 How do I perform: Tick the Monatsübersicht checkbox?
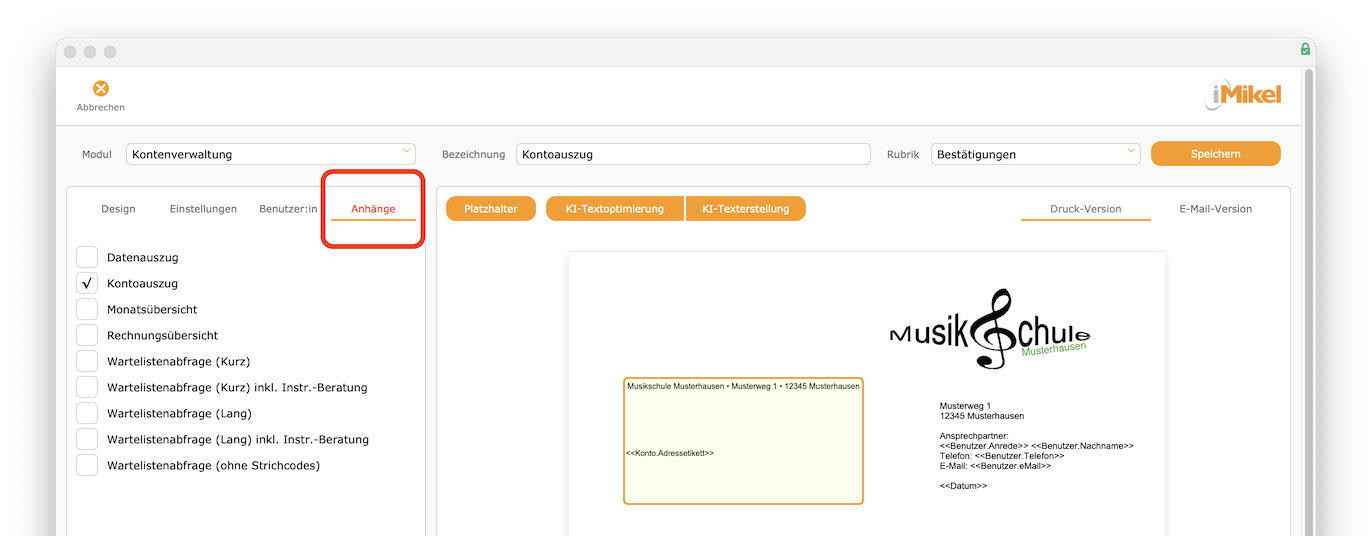tap(88, 309)
